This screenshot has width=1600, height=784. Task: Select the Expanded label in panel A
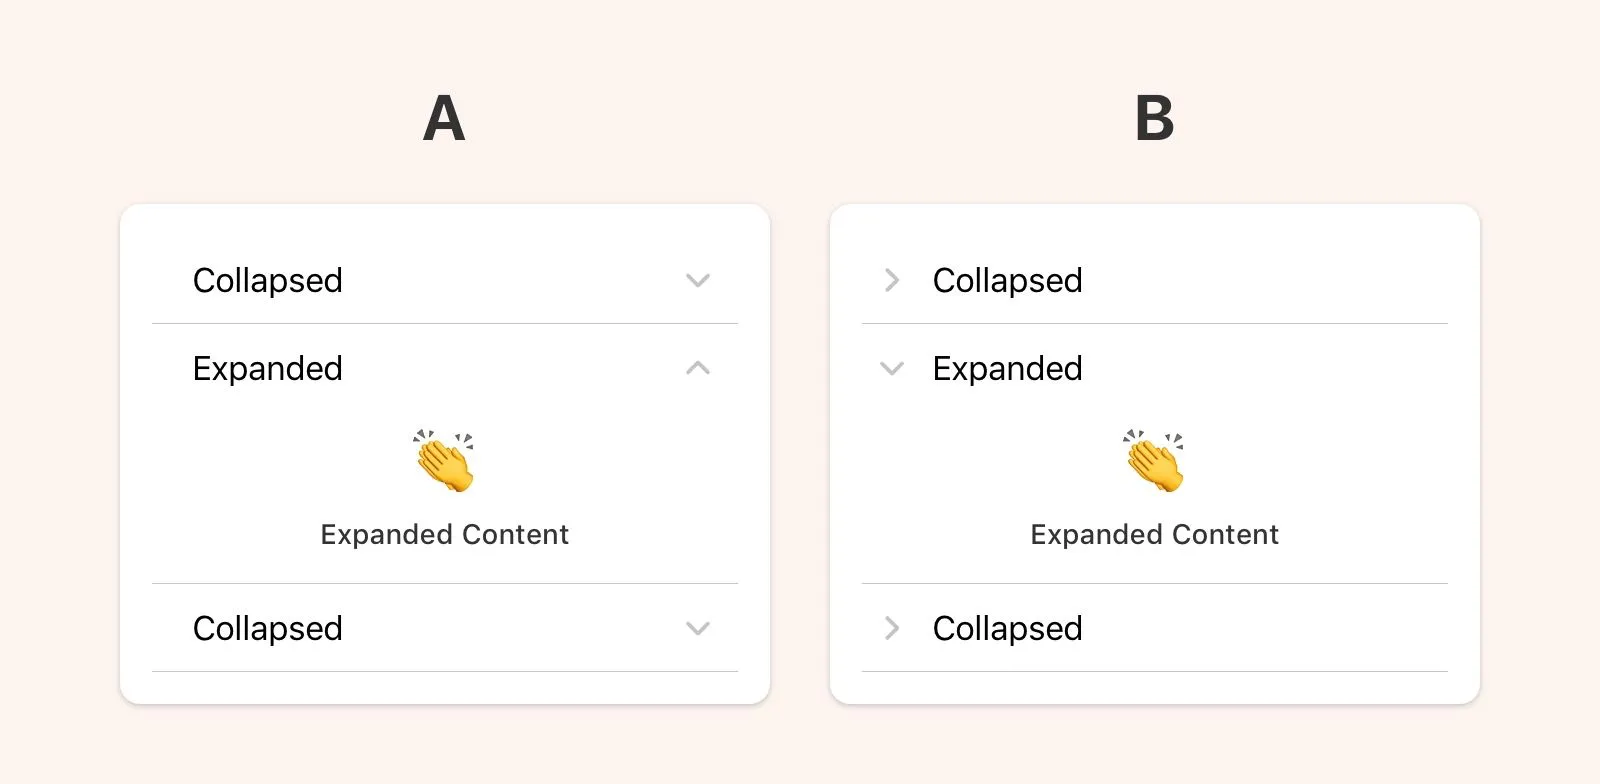point(268,368)
